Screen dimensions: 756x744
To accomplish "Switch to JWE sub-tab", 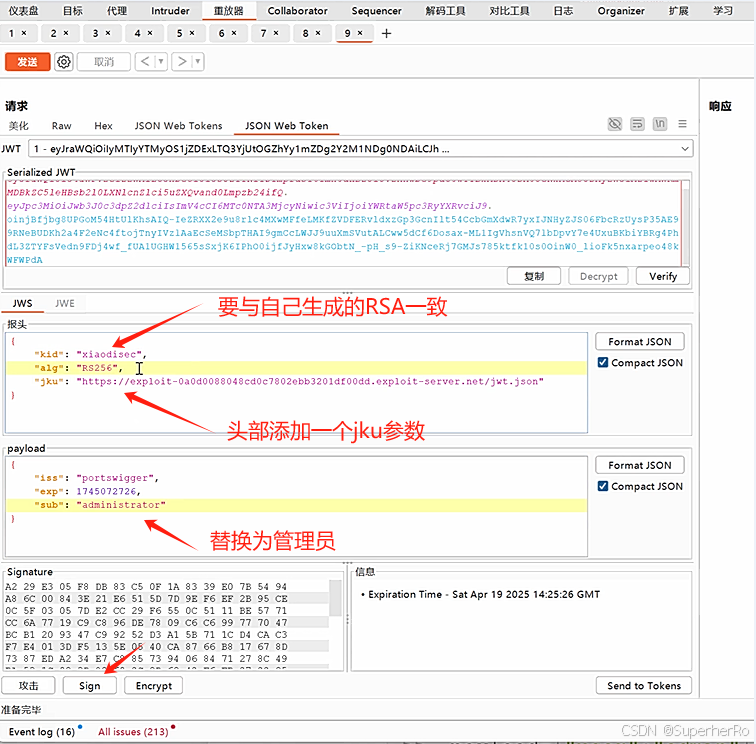I will (65, 303).
